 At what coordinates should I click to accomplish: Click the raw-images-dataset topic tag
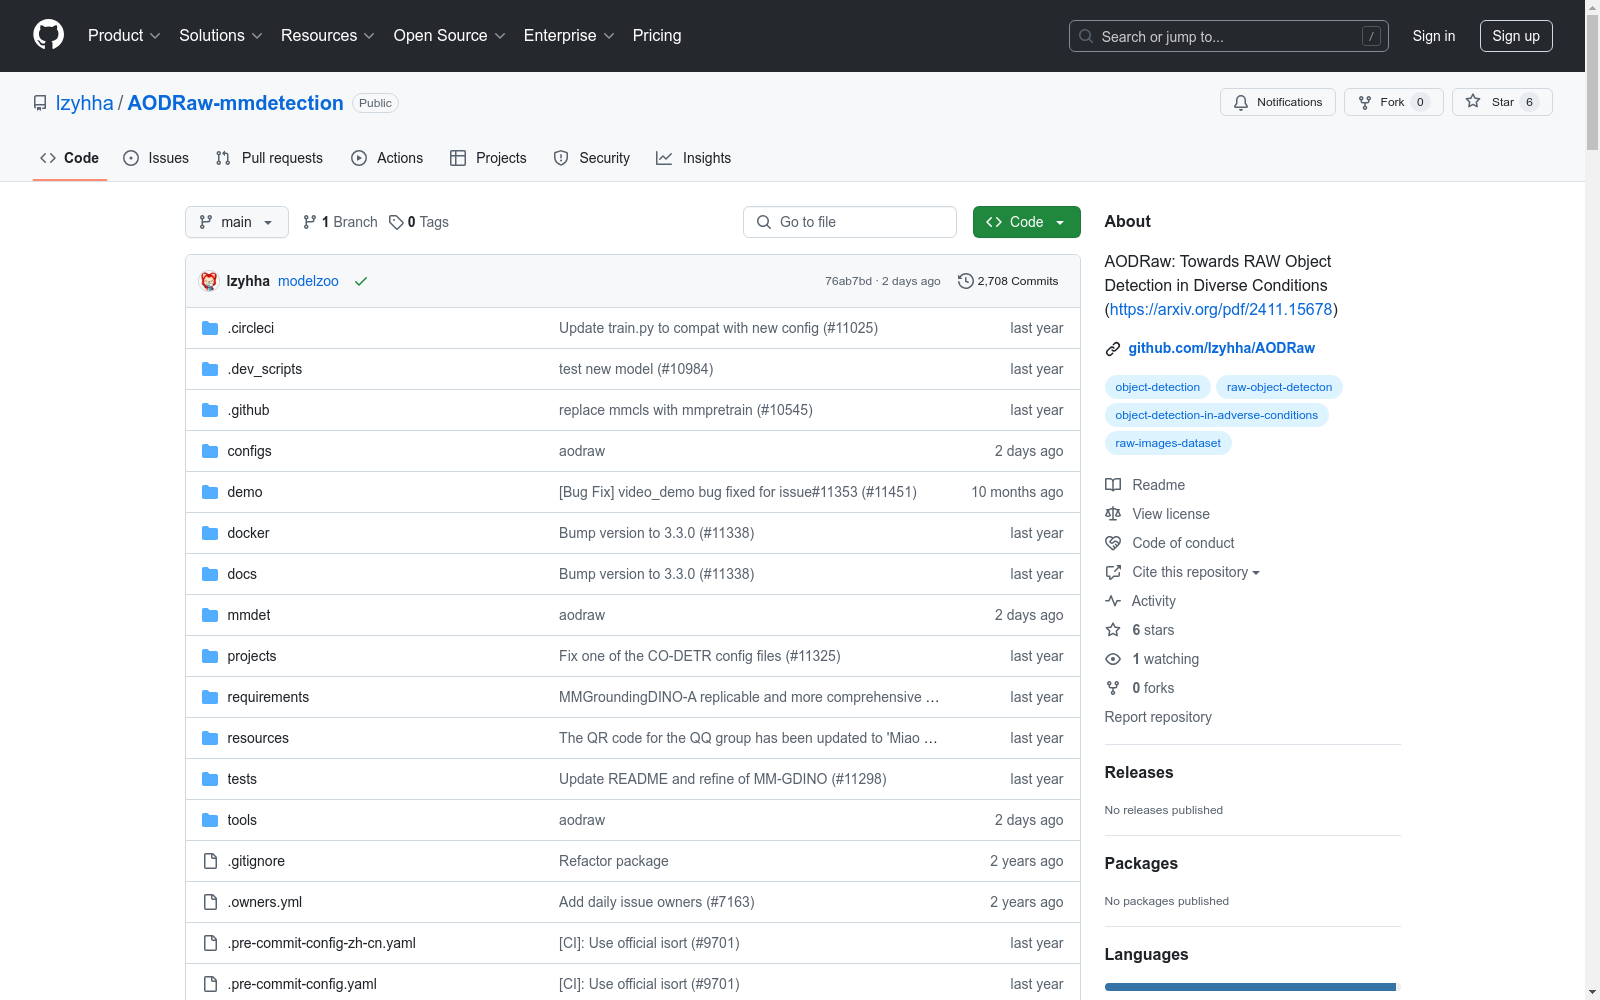click(x=1168, y=443)
